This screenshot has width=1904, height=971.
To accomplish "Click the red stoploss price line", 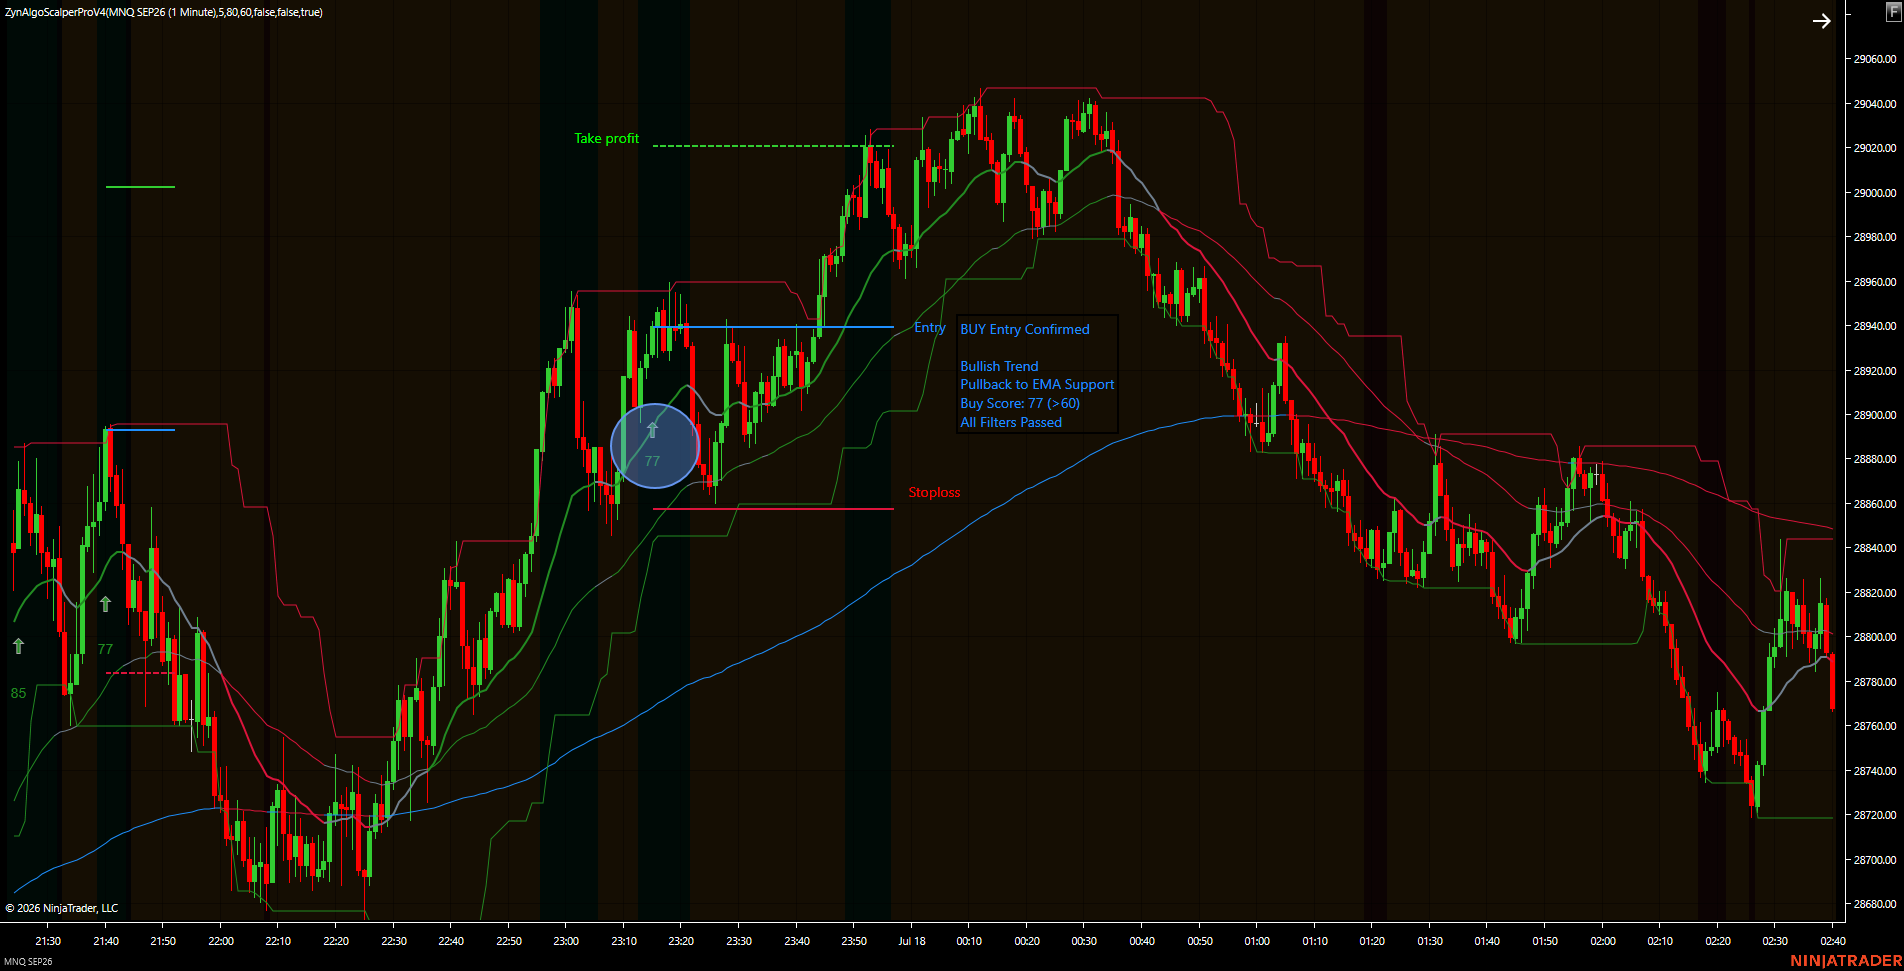I will click(x=773, y=509).
